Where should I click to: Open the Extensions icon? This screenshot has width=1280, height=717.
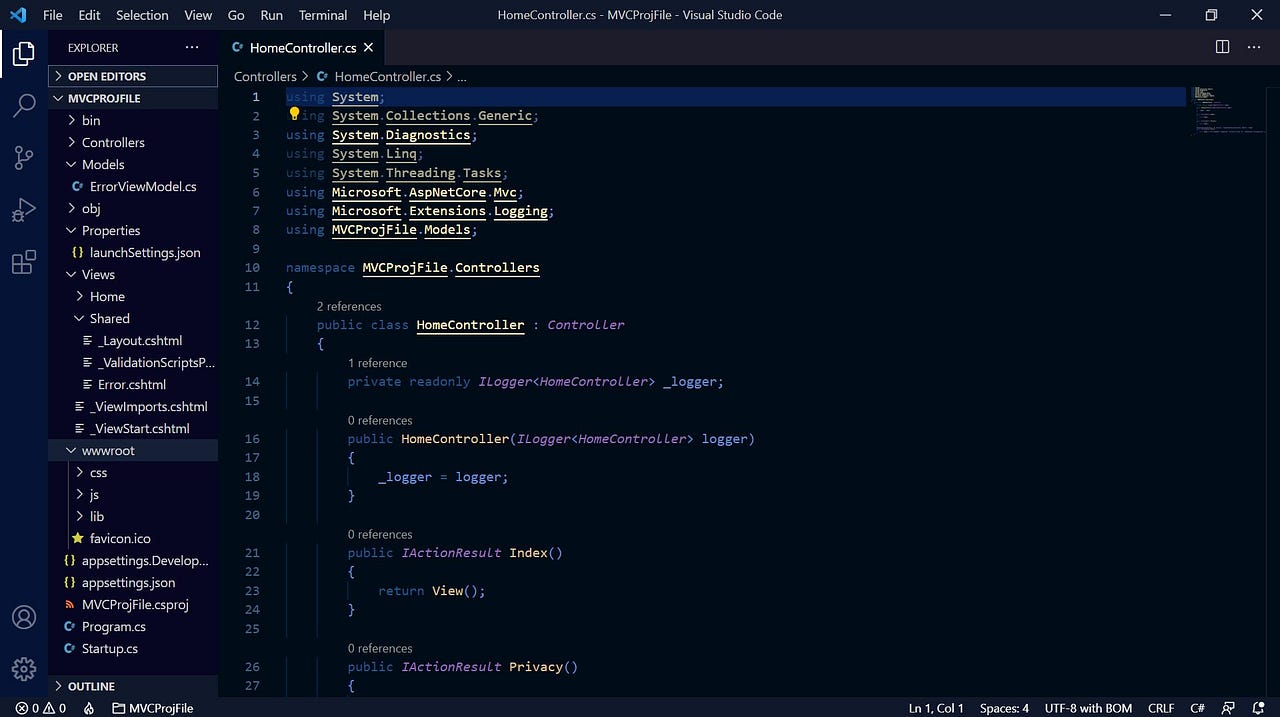pyautogui.click(x=24, y=262)
